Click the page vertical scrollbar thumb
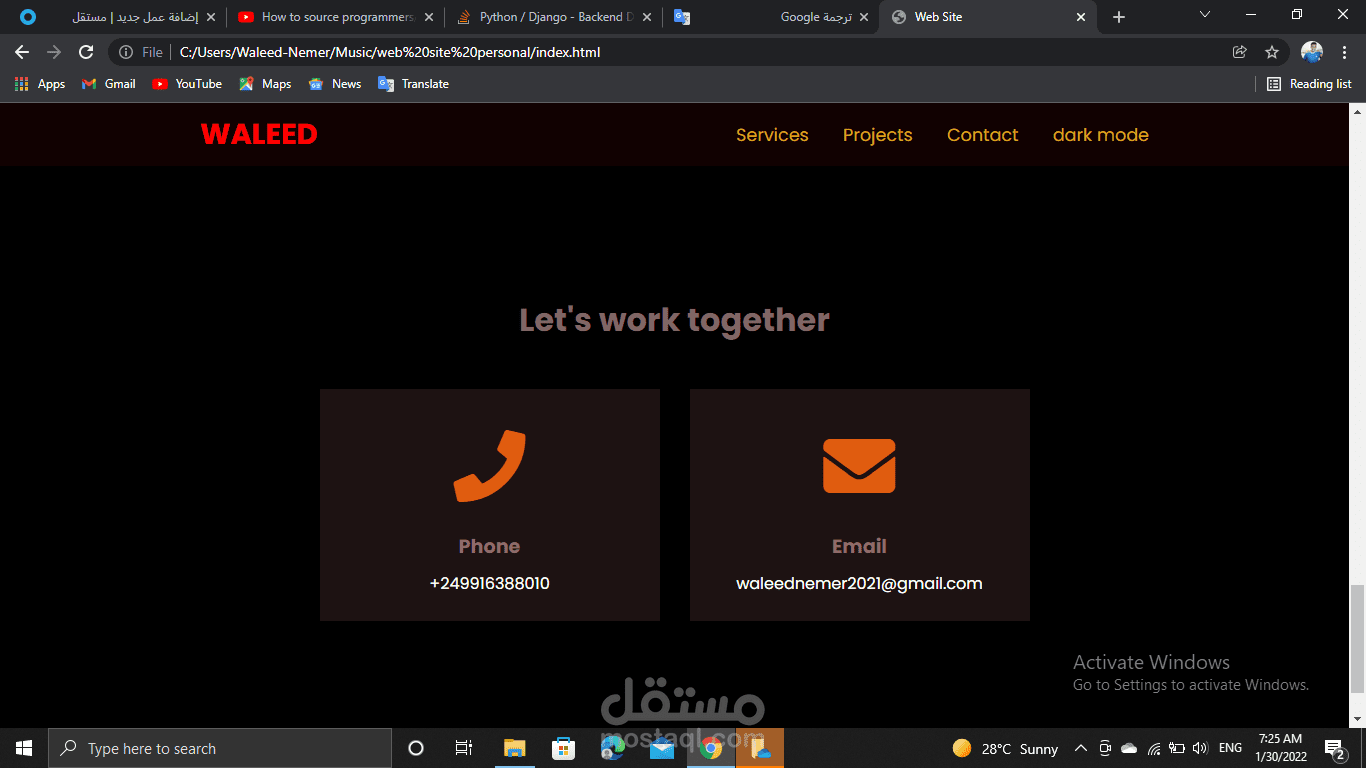The width and height of the screenshot is (1366, 768). 1357,639
